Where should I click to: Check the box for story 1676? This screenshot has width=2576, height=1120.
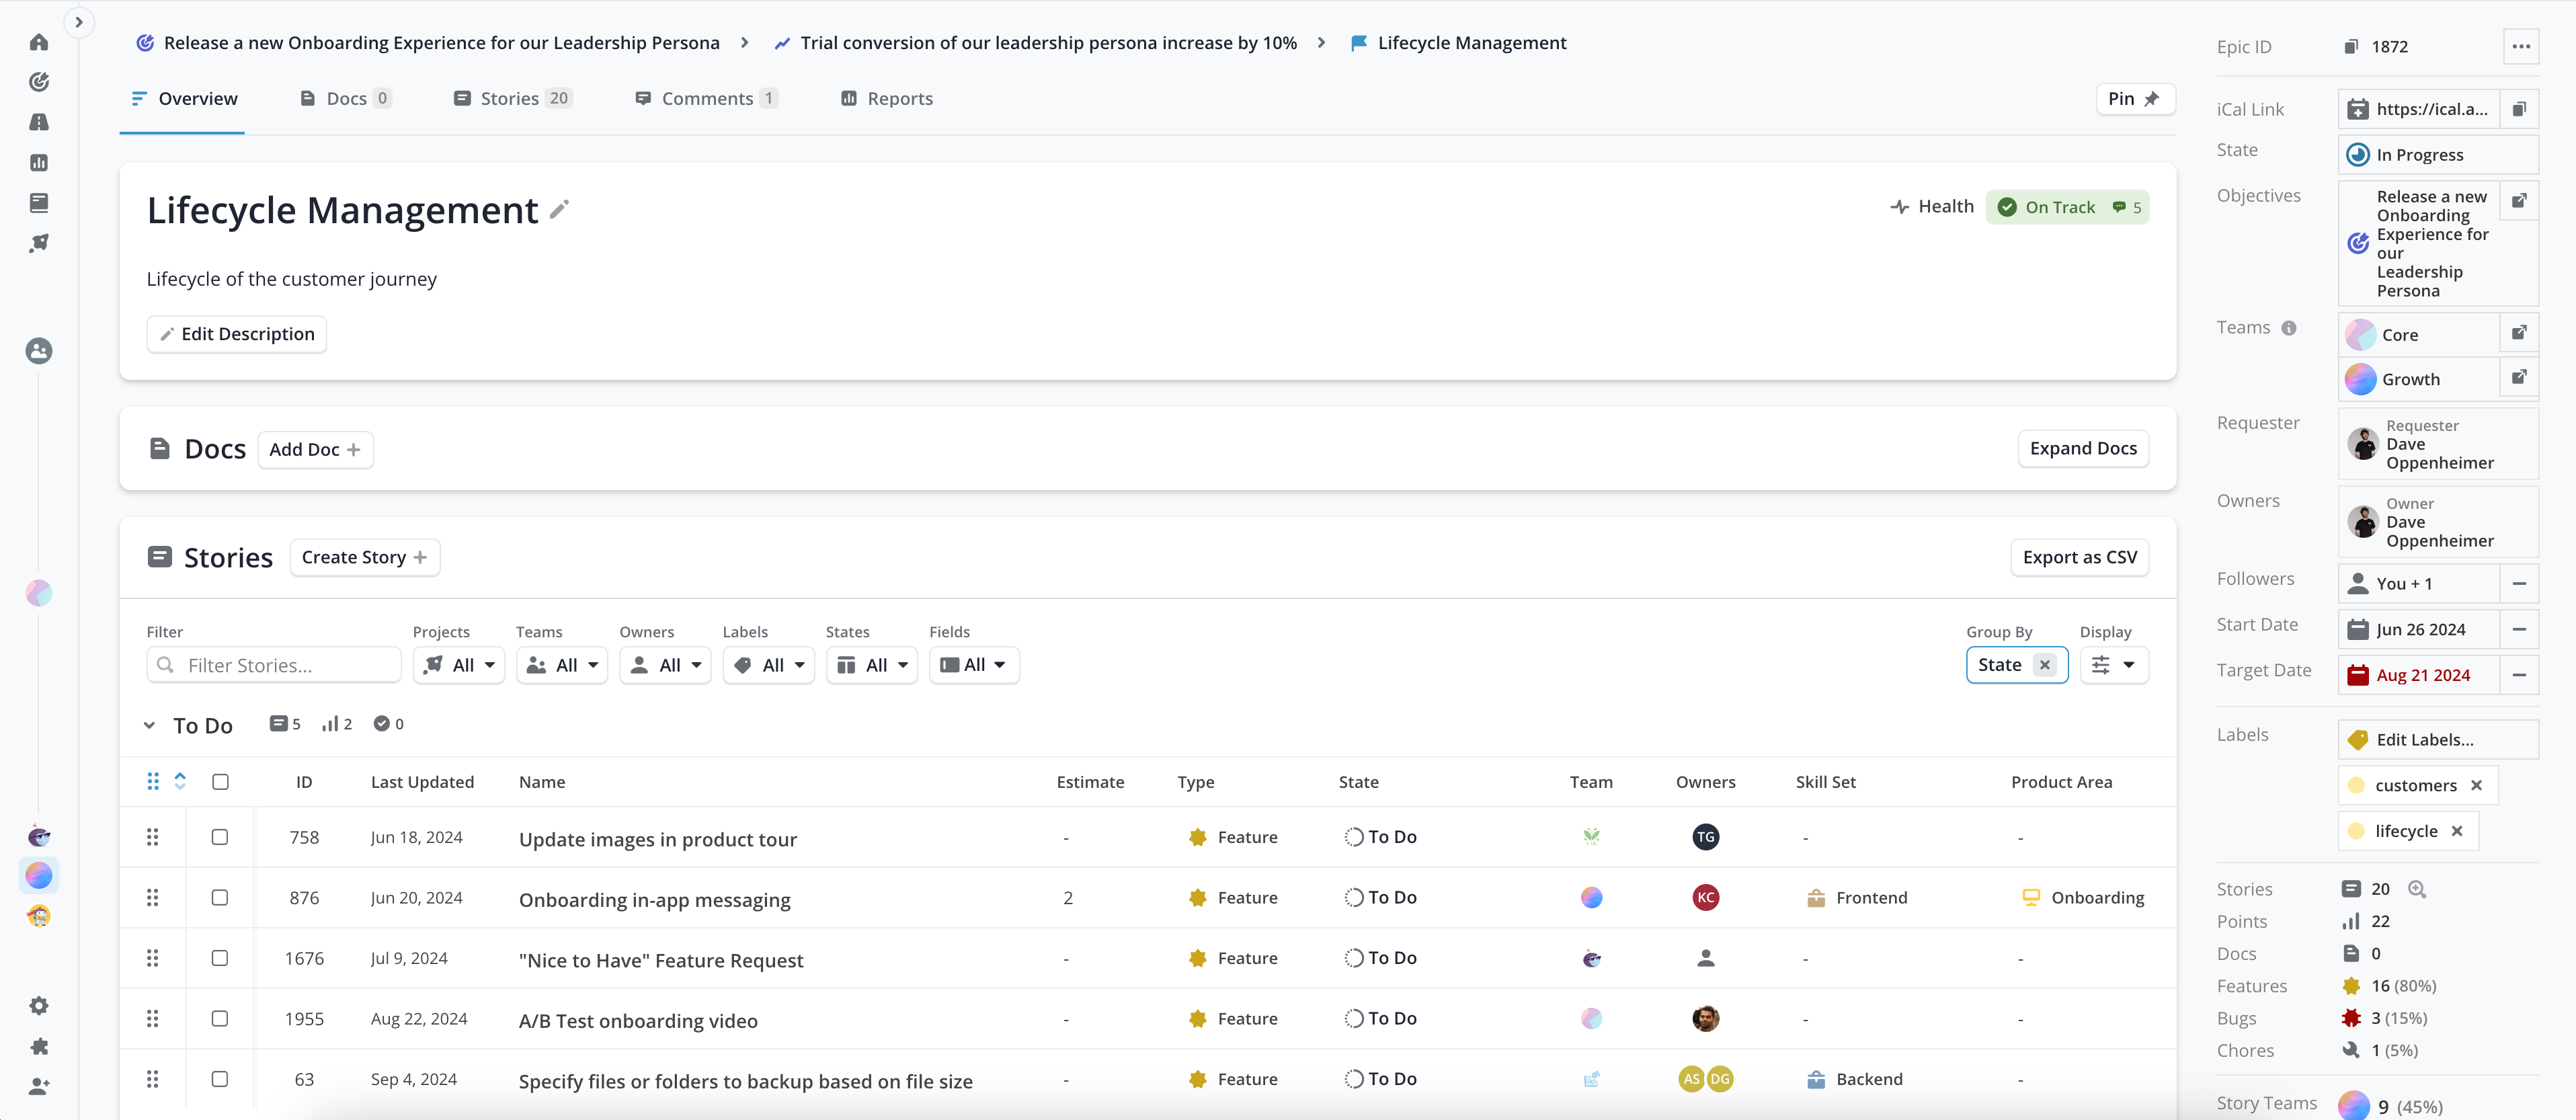(x=220, y=958)
